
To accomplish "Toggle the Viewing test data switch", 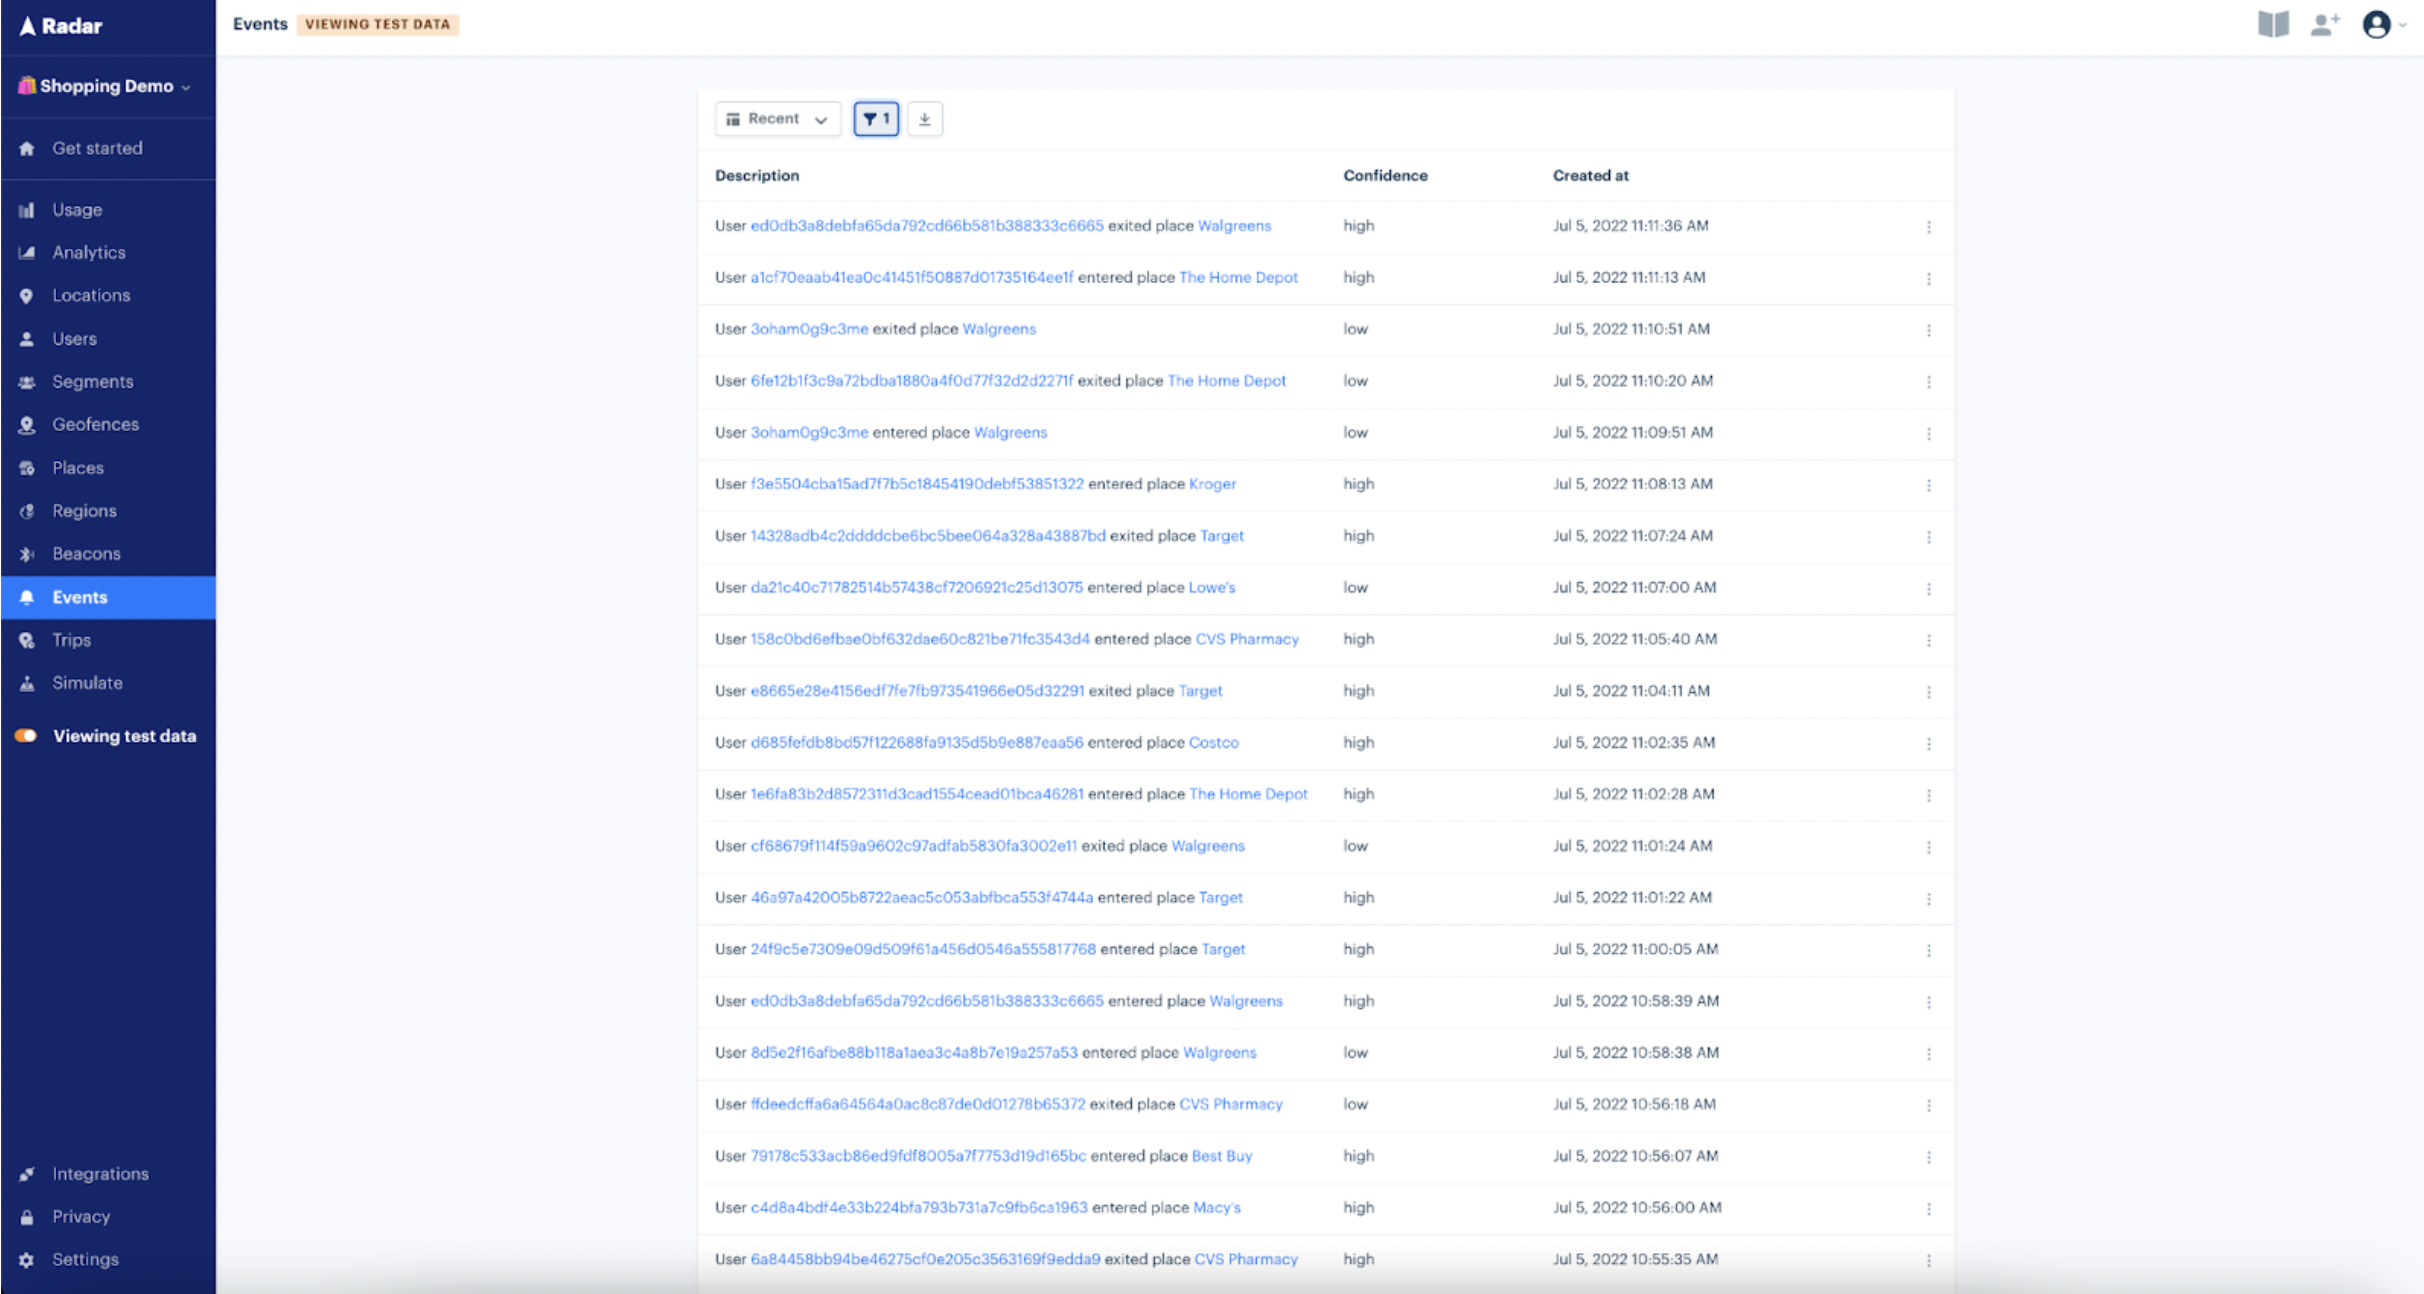I will (27, 736).
